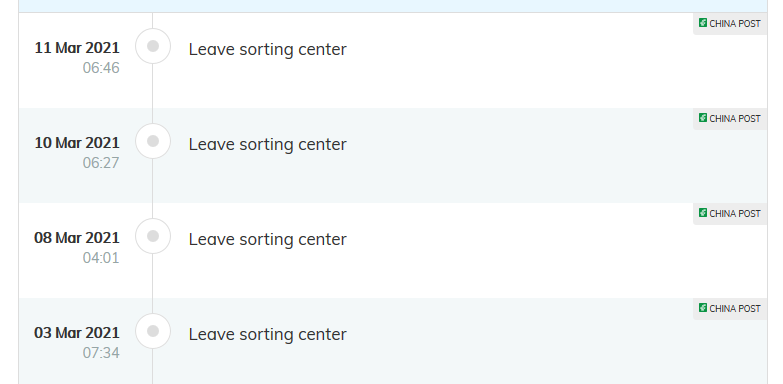Screen dimensions: 783x384
Task: Click the 10 Mar 2021 date label
Action: coord(77,143)
